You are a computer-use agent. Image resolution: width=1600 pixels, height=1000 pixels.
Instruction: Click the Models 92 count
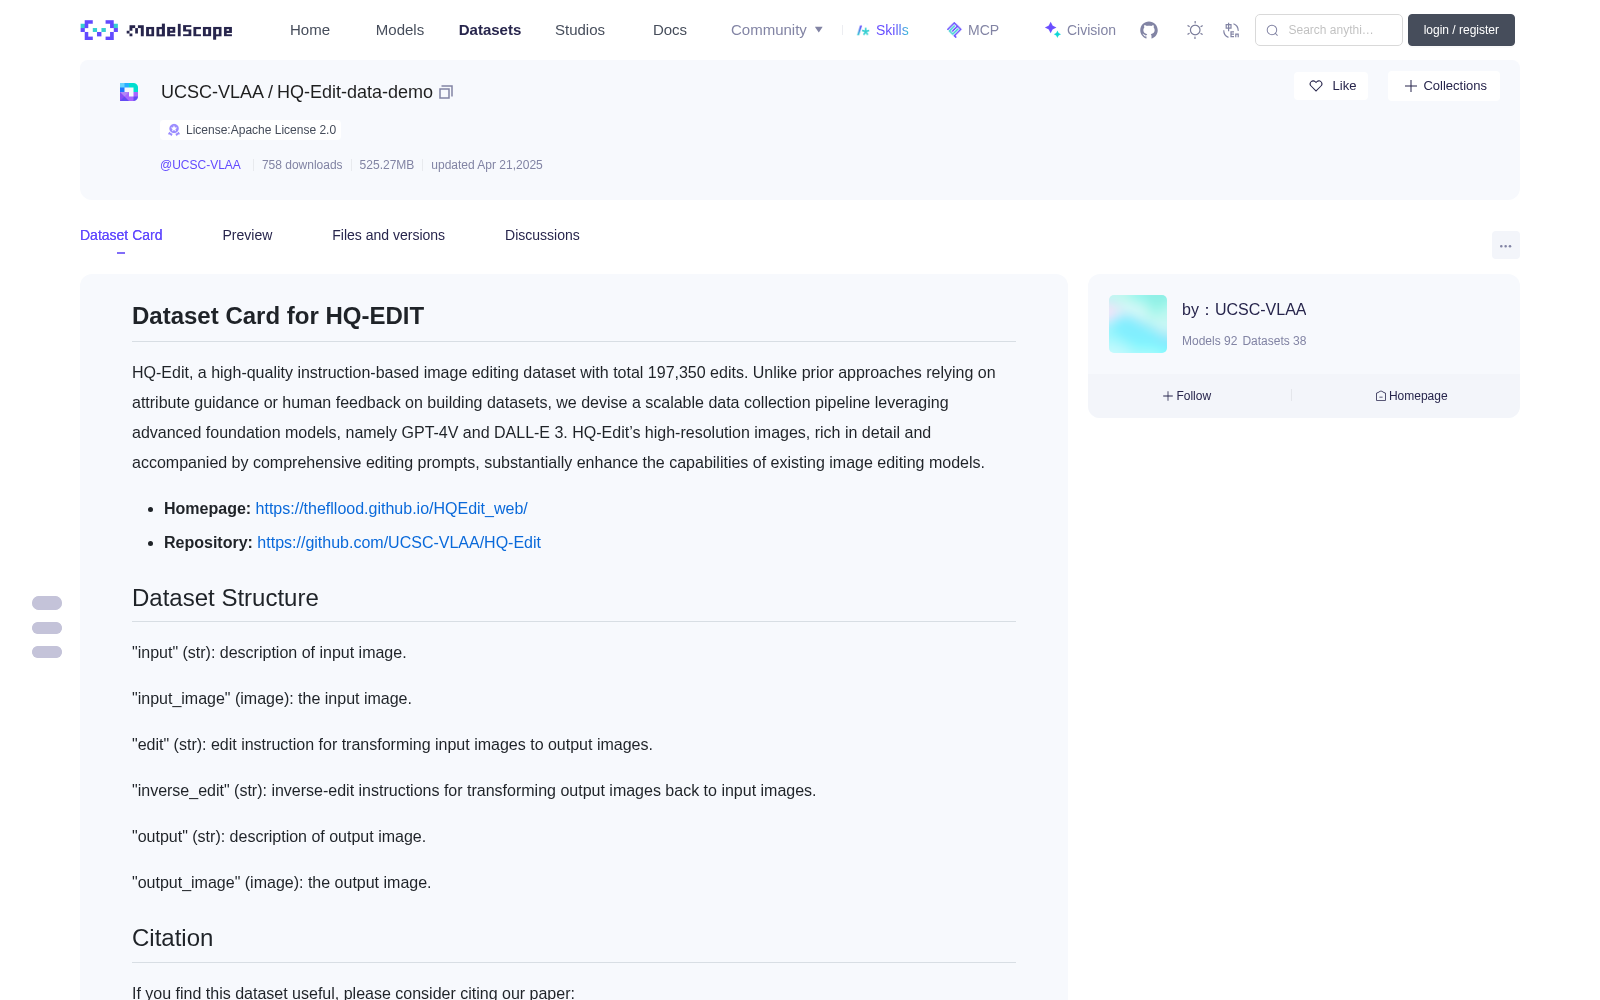click(x=1209, y=341)
